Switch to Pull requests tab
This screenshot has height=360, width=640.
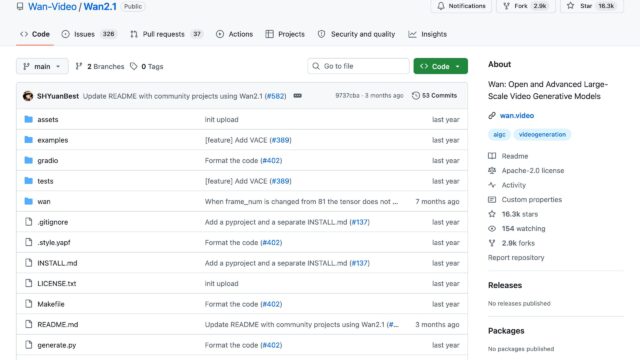pos(166,34)
